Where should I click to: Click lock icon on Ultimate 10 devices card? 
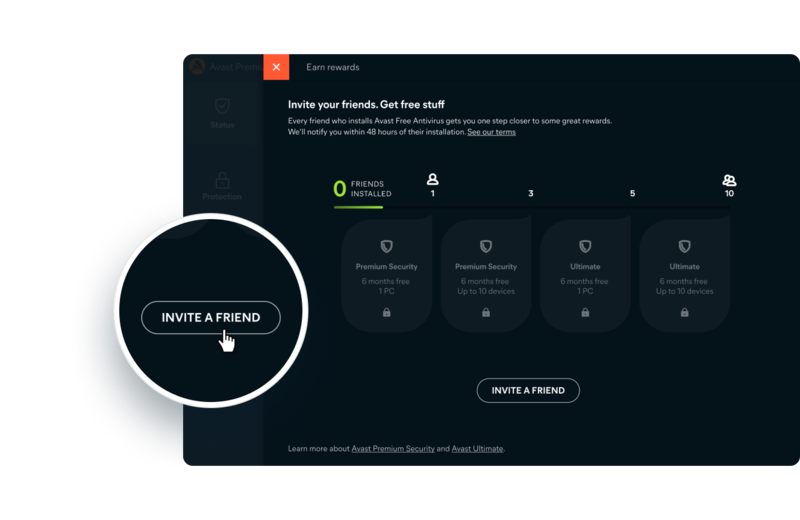point(685,312)
